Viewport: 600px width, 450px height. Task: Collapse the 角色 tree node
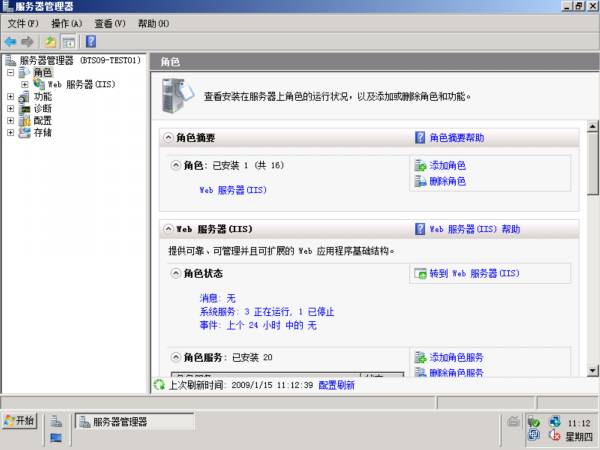click(x=11, y=72)
